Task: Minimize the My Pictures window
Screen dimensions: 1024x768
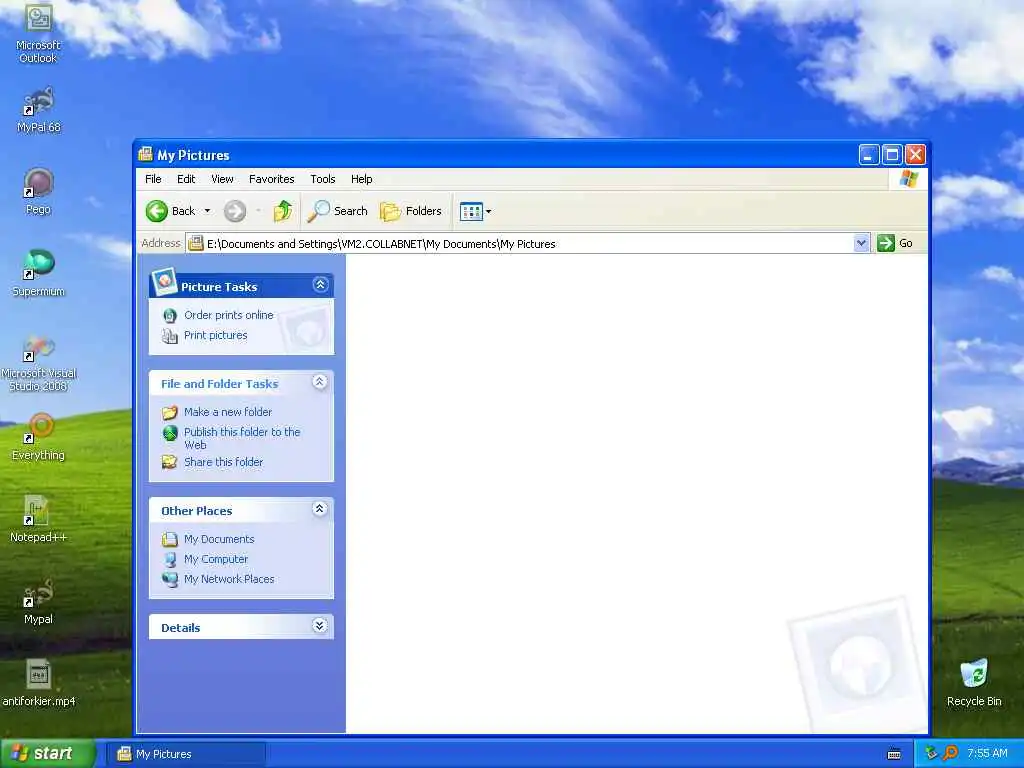Action: (x=869, y=155)
